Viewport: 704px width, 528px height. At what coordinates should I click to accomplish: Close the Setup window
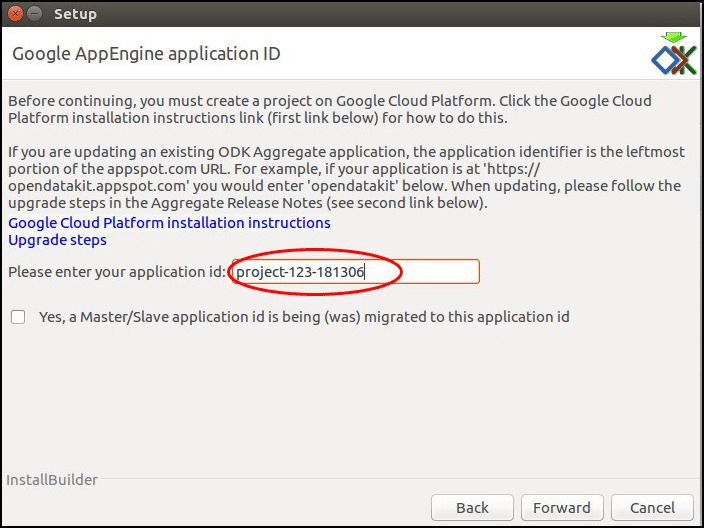point(15,13)
